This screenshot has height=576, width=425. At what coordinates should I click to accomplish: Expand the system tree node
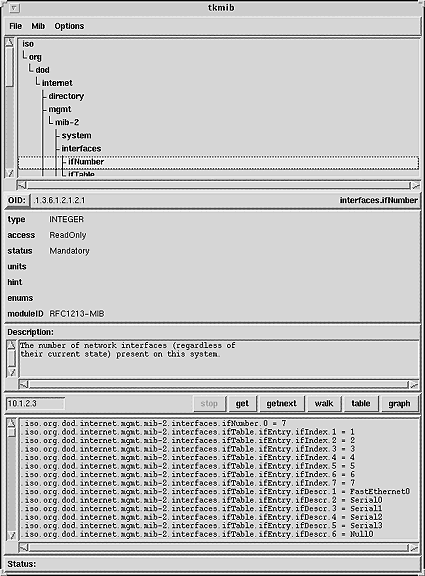[76, 135]
